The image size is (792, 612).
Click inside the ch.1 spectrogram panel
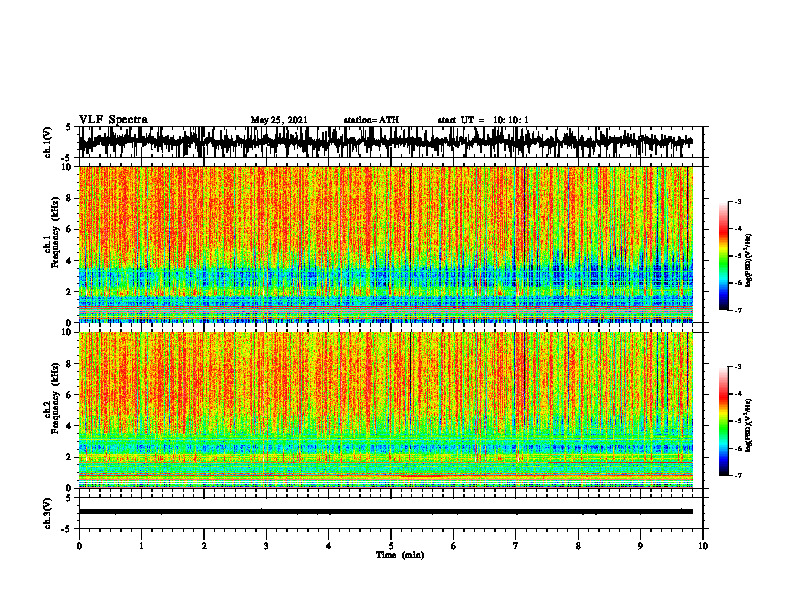[x=385, y=244]
